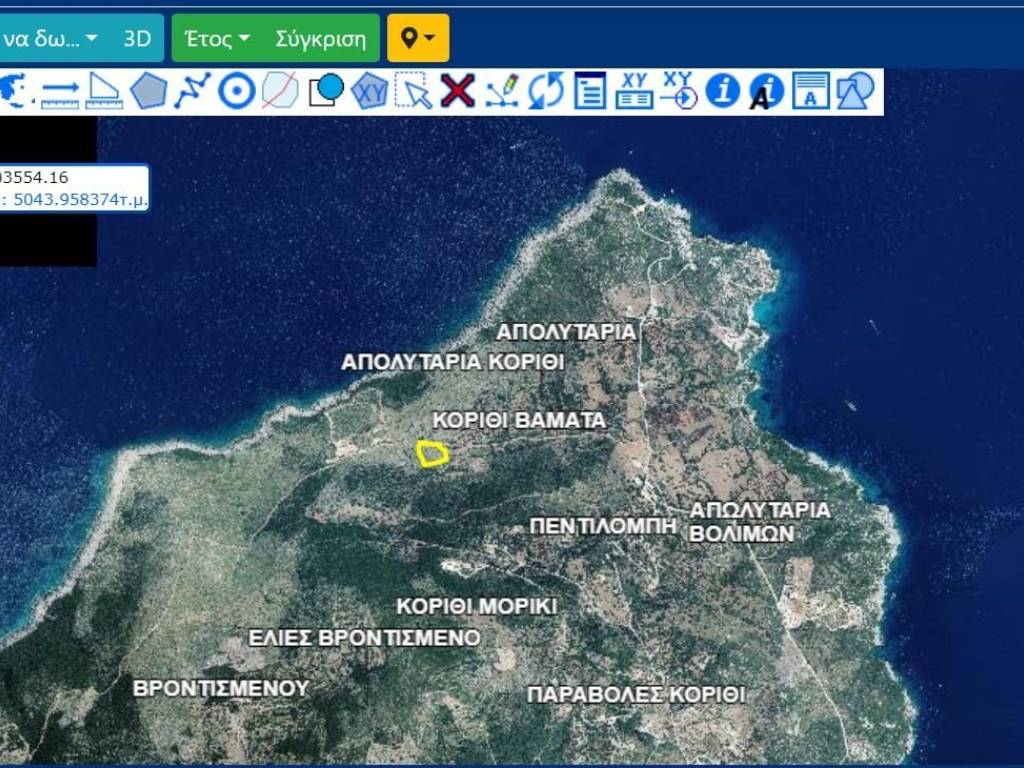This screenshot has height=768, width=1024.
Task: Choose the draw polyline tool
Action: click(192, 91)
